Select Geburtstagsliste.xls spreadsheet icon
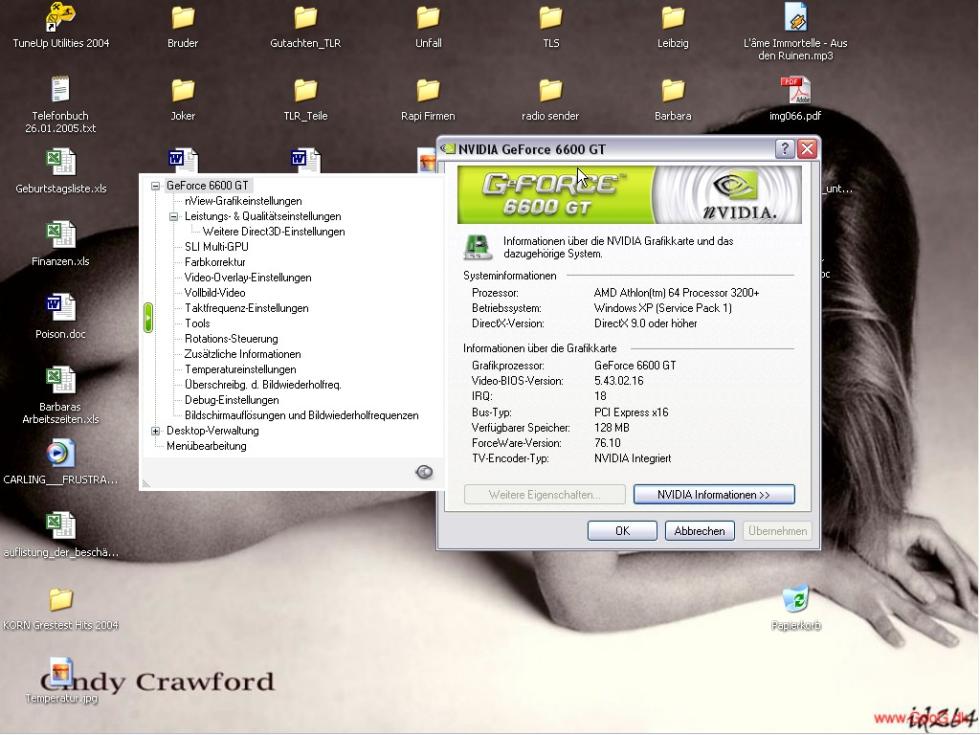The height and width of the screenshot is (735, 980). [61, 162]
